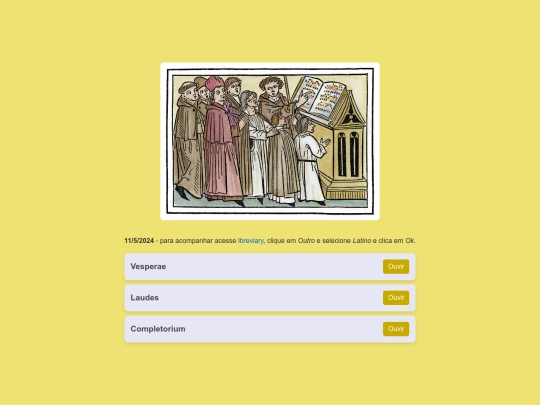The height and width of the screenshot is (405, 540).
Task: Click the phrase 'para acompanhar acesse'
Action: [198, 241]
